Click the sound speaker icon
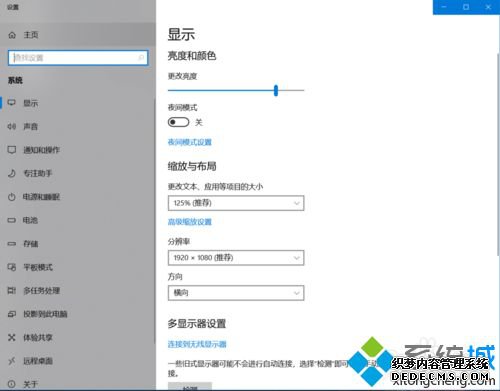 pyautogui.click(x=12, y=126)
